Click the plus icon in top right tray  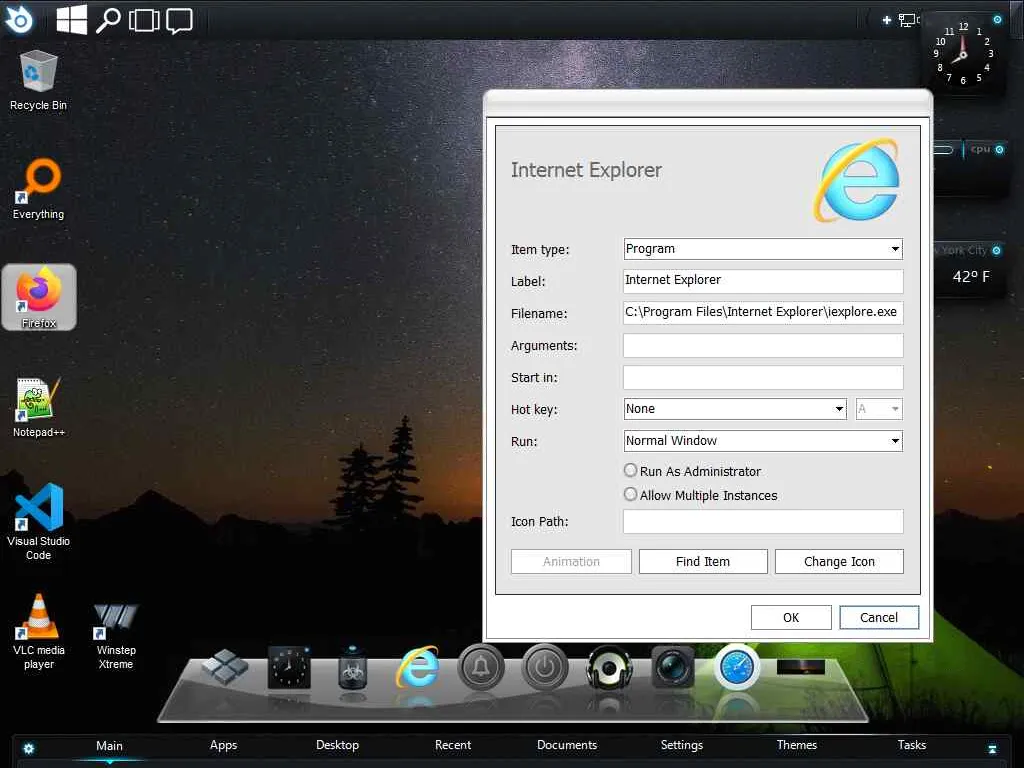click(x=886, y=20)
